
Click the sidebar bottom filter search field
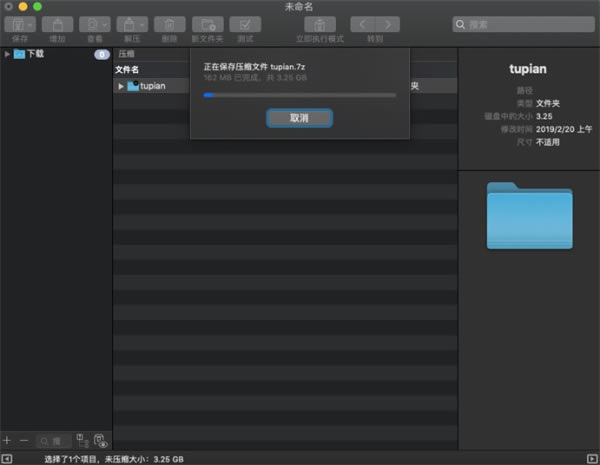point(54,441)
